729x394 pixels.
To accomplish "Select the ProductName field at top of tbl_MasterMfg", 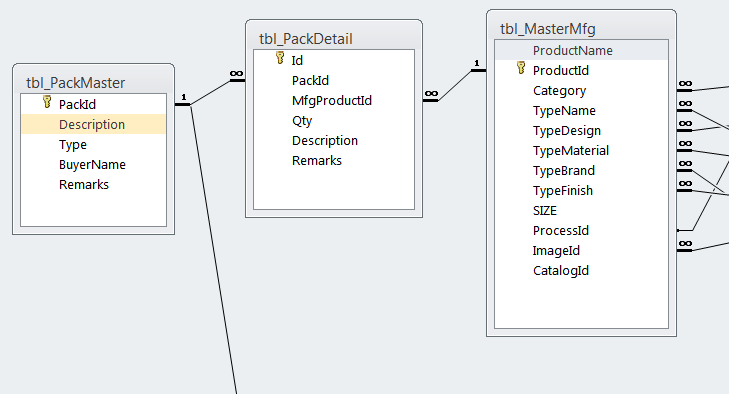I will (x=581, y=50).
